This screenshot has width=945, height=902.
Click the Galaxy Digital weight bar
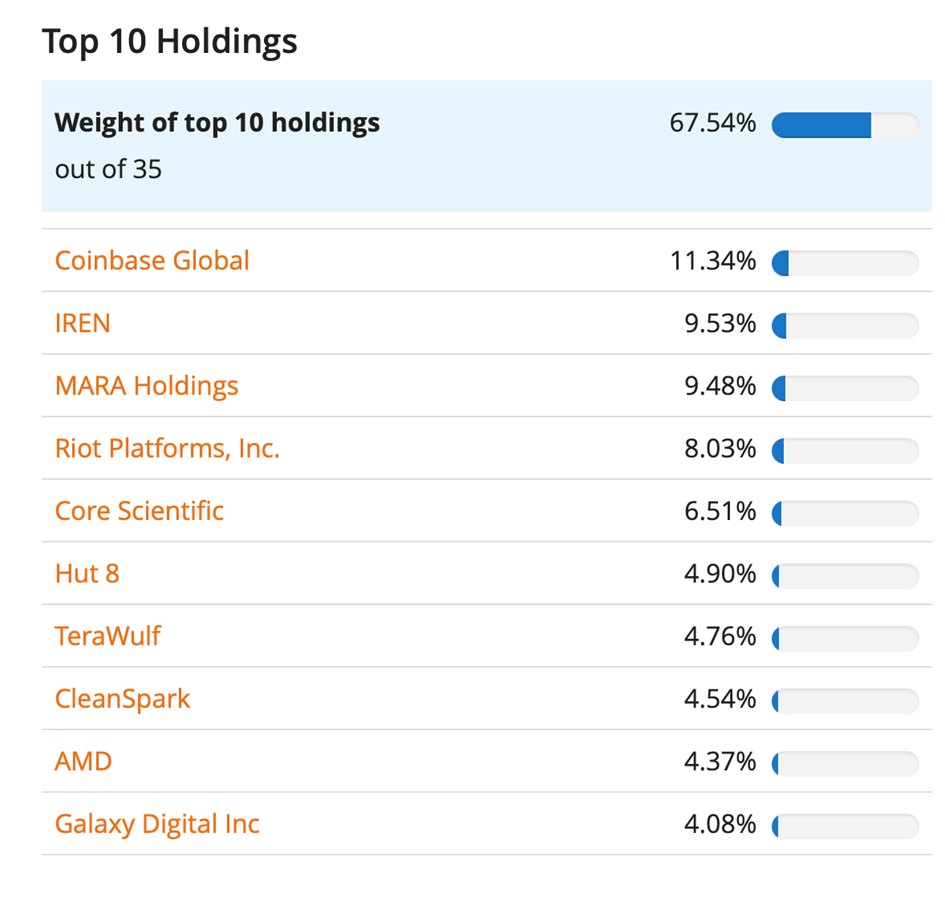[845, 826]
